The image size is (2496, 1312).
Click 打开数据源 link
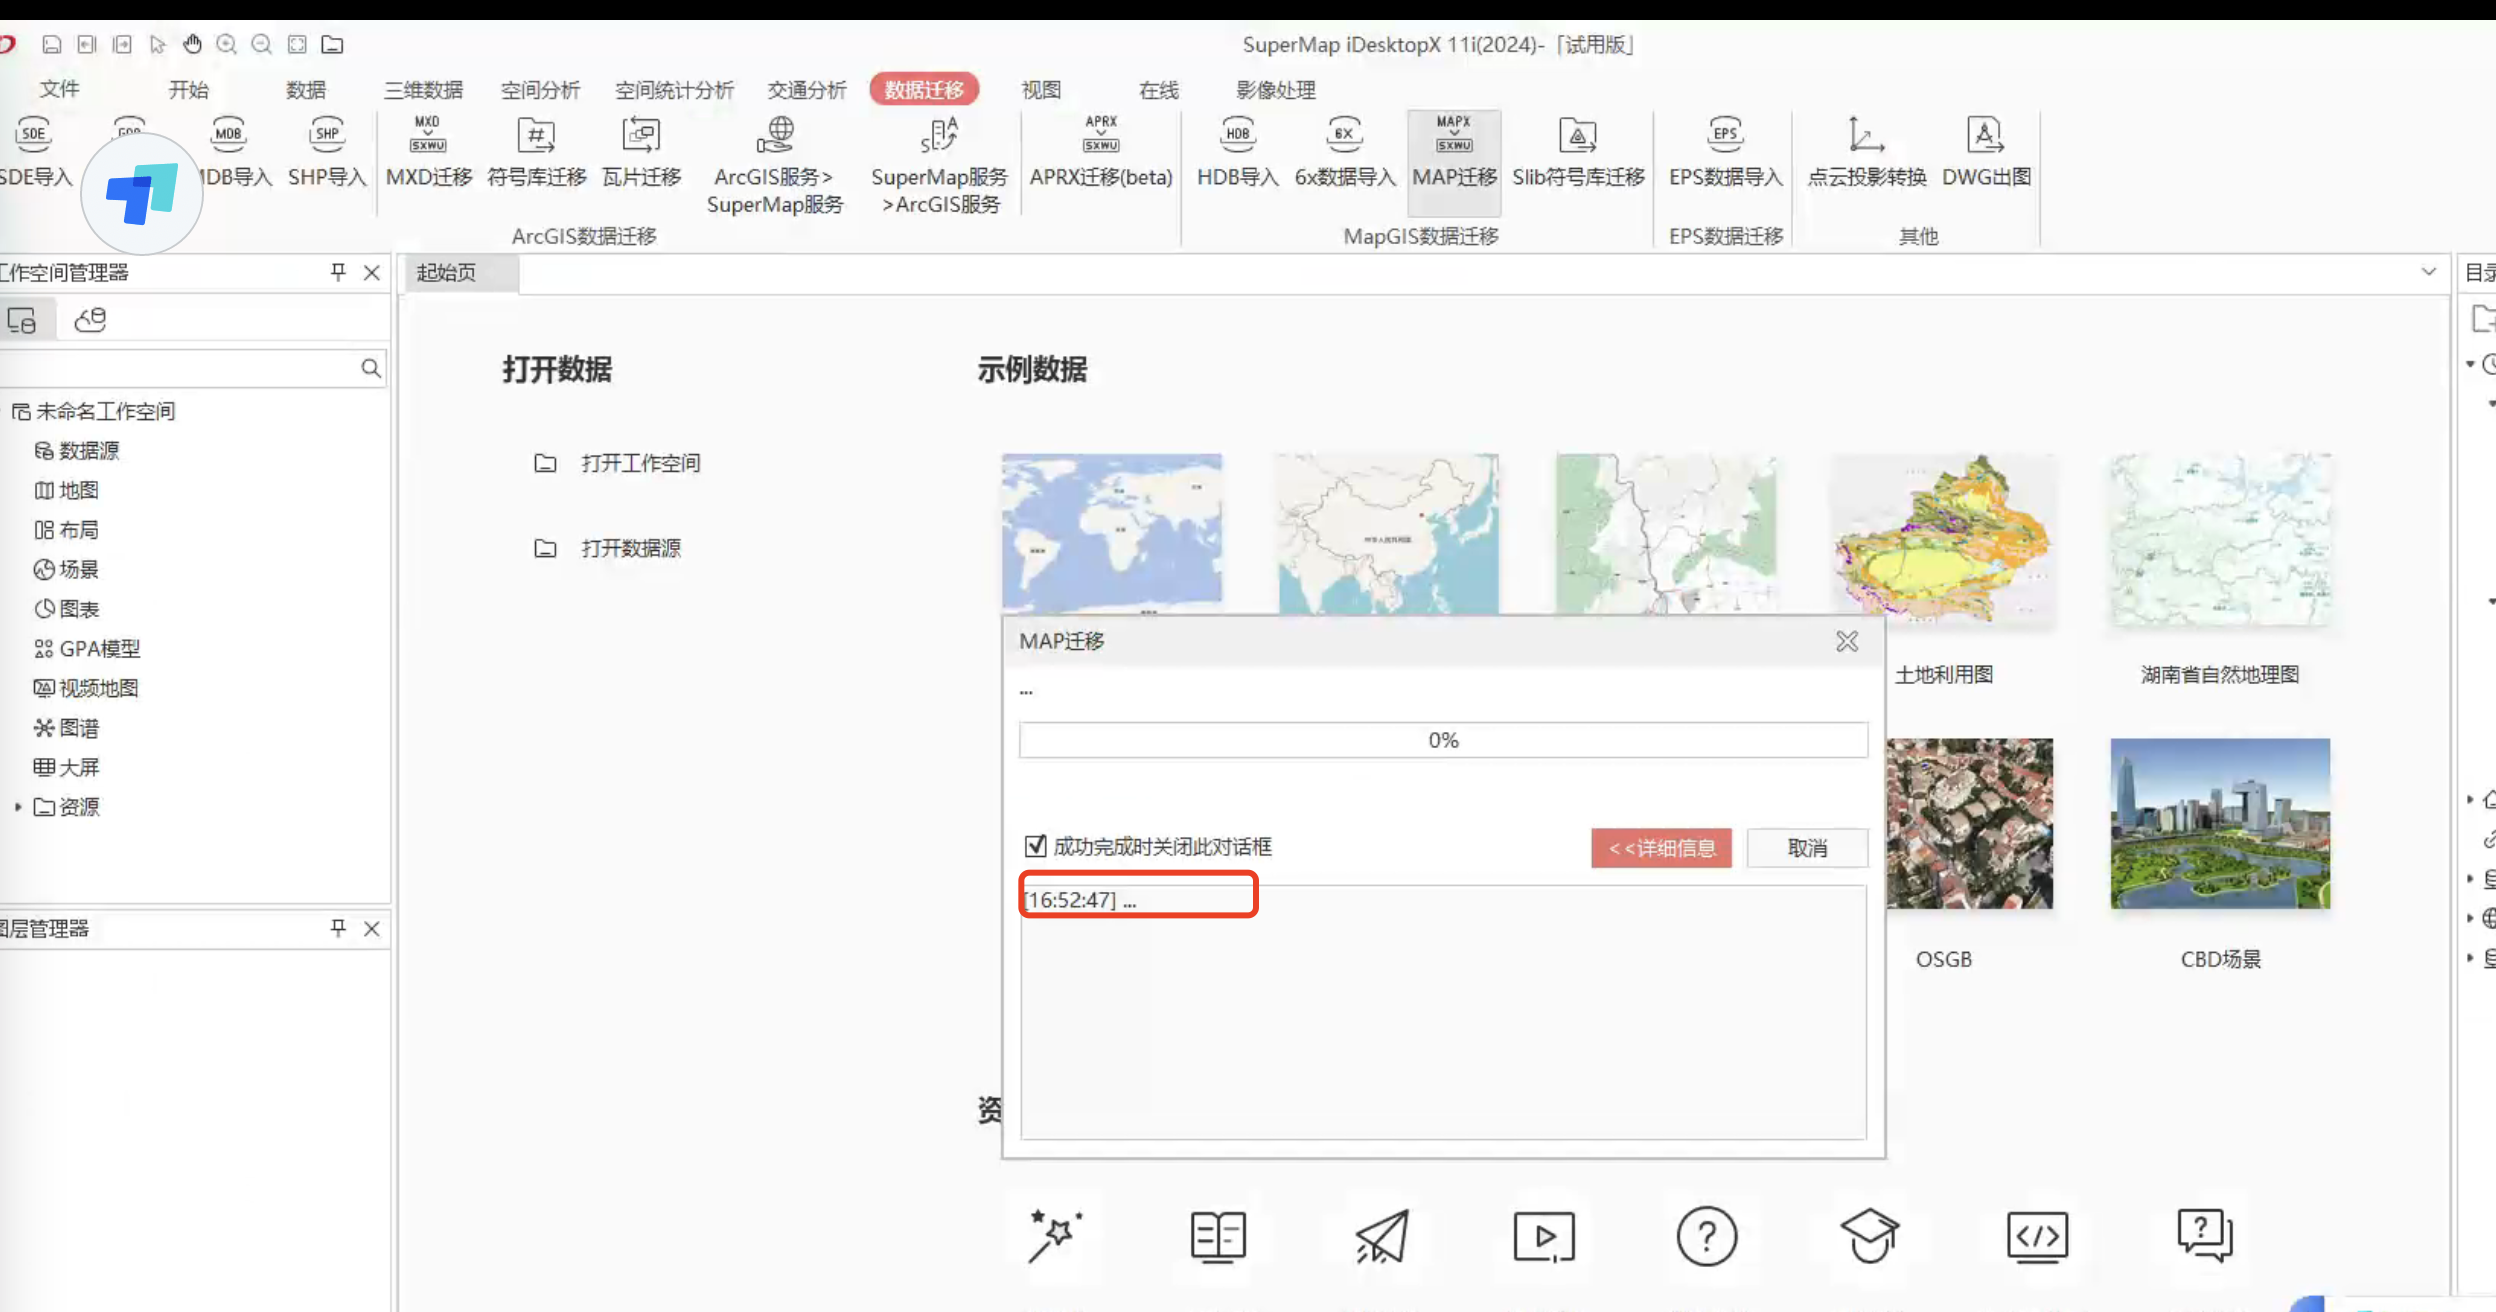point(631,548)
